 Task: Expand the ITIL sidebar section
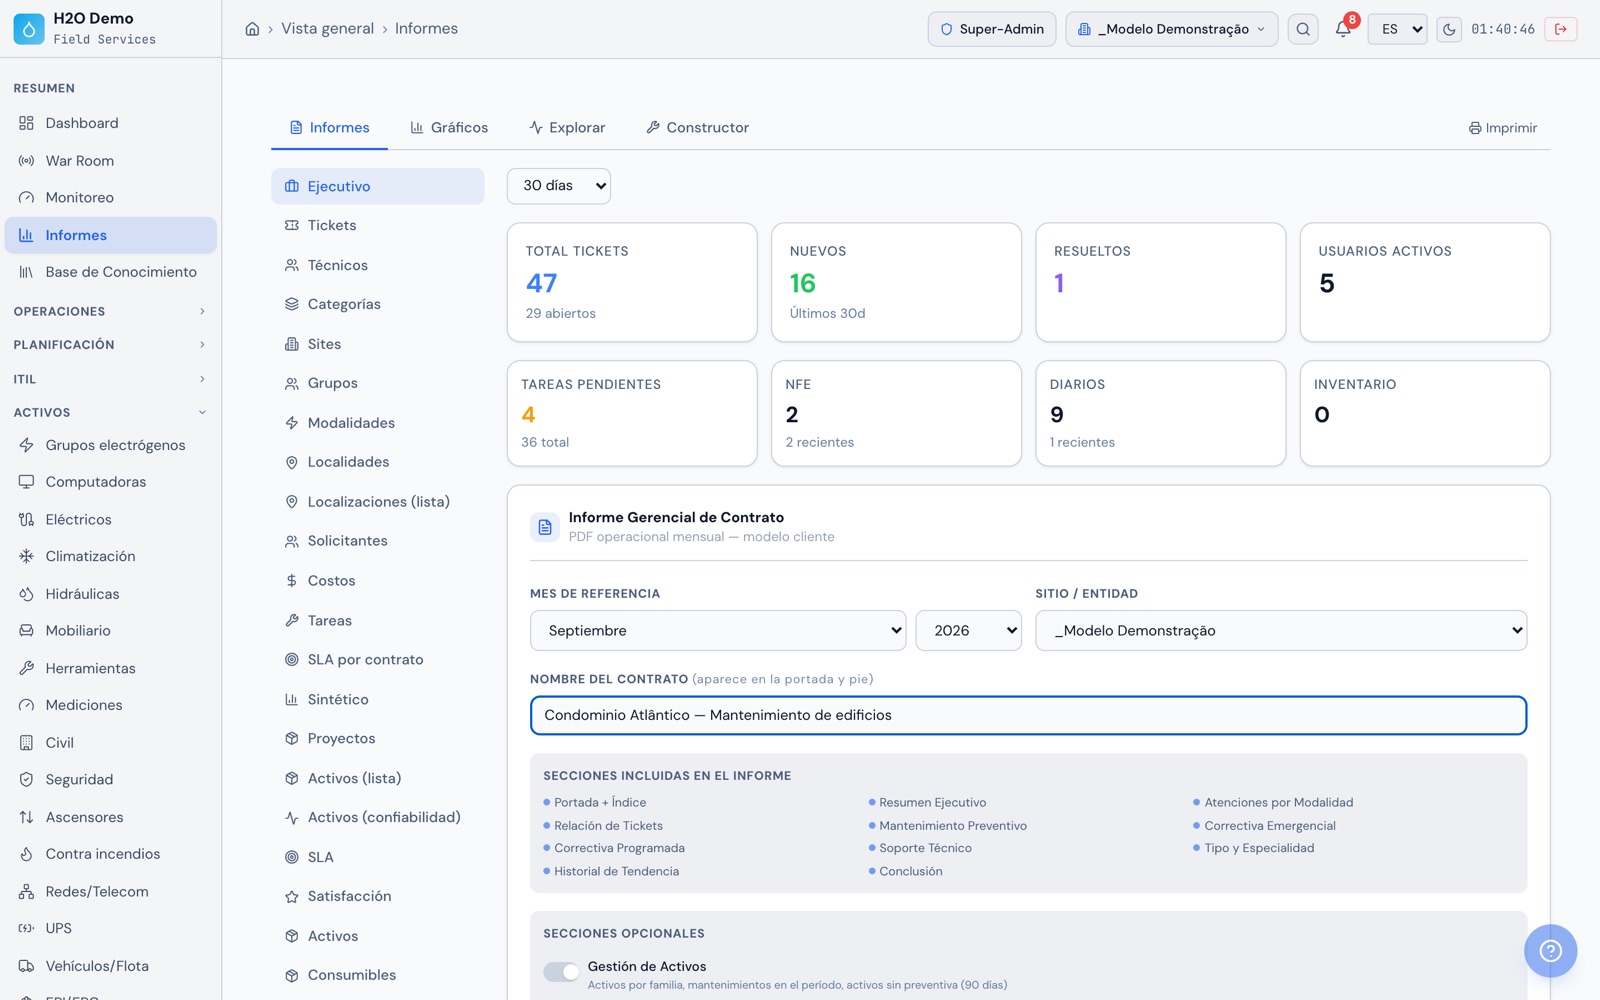(x=110, y=380)
